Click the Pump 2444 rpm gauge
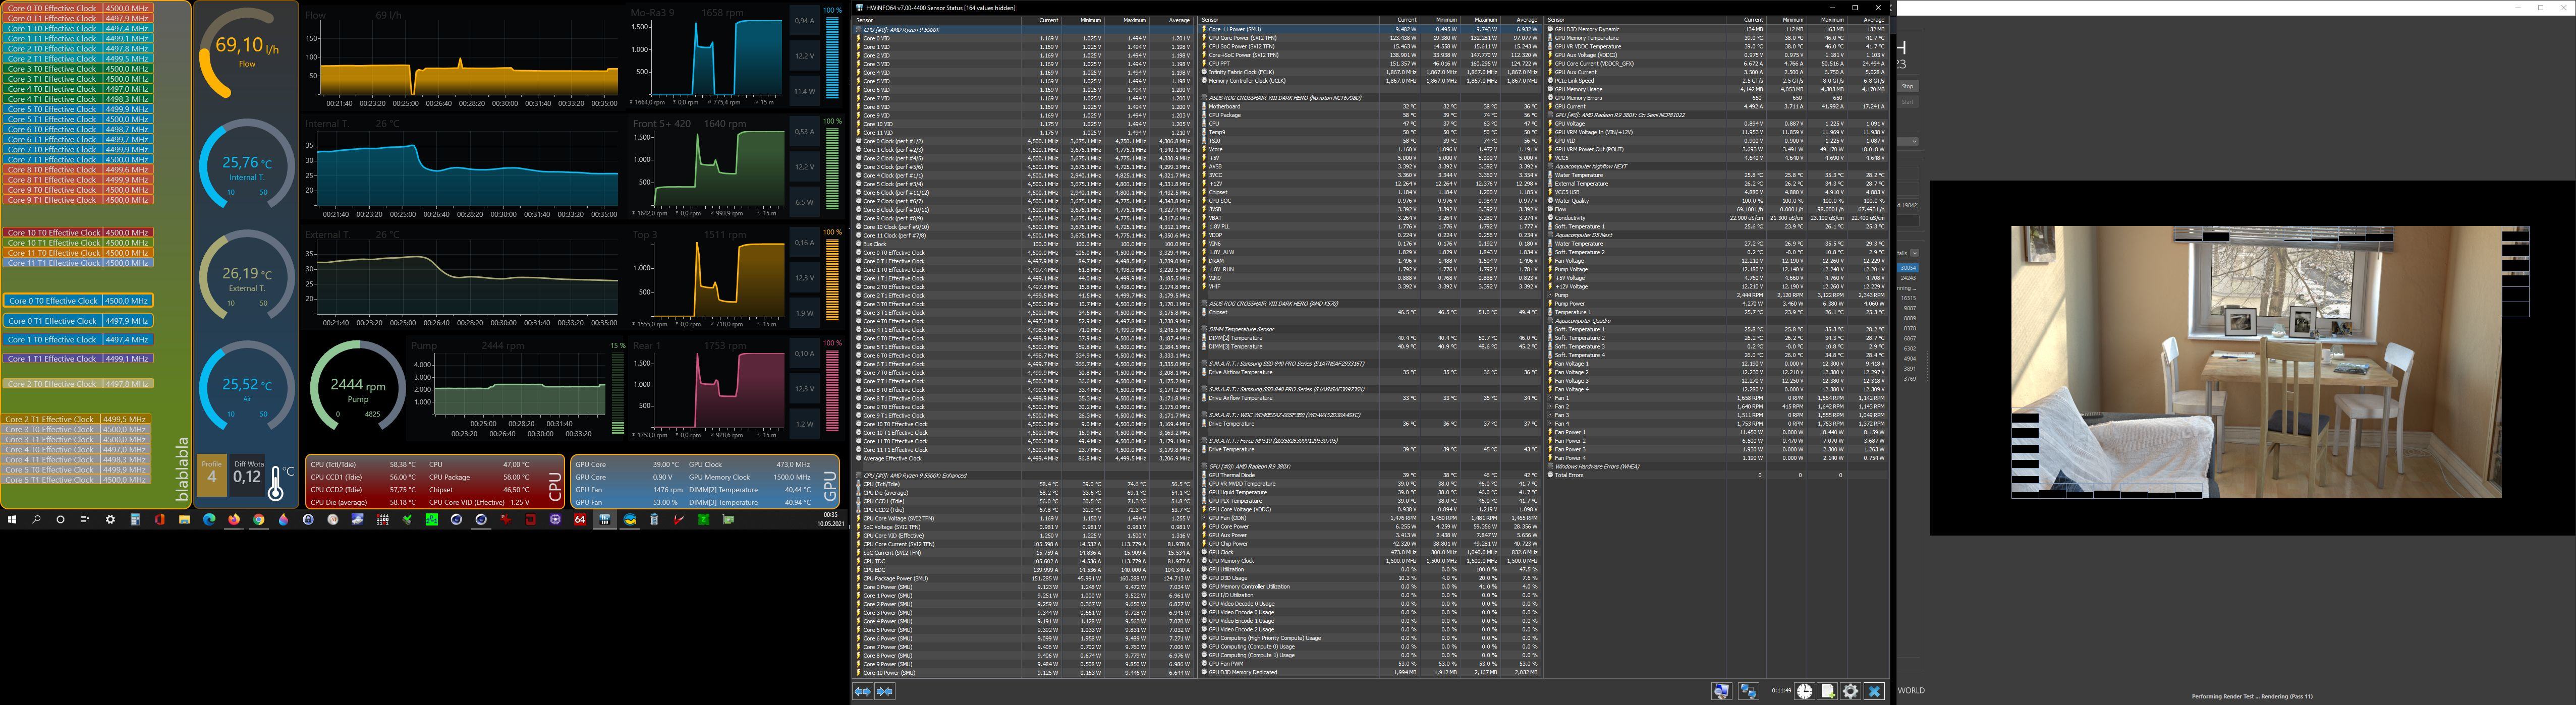This screenshot has width=2576, height=705. click(x=357, y=388)
